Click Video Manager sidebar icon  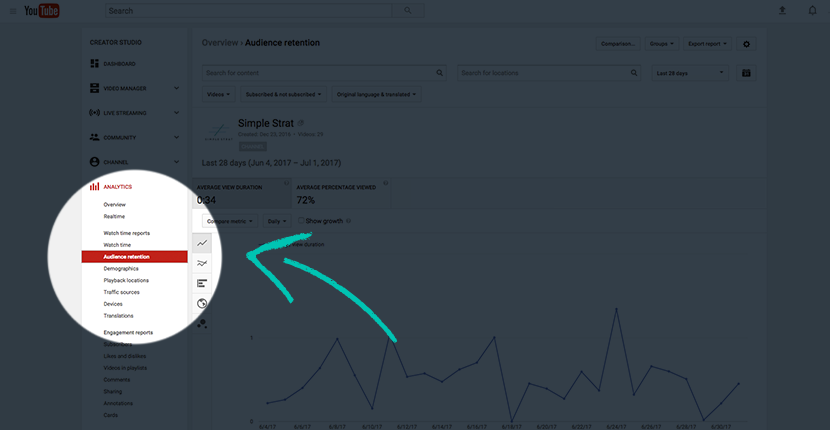click(x=95, y=88)
